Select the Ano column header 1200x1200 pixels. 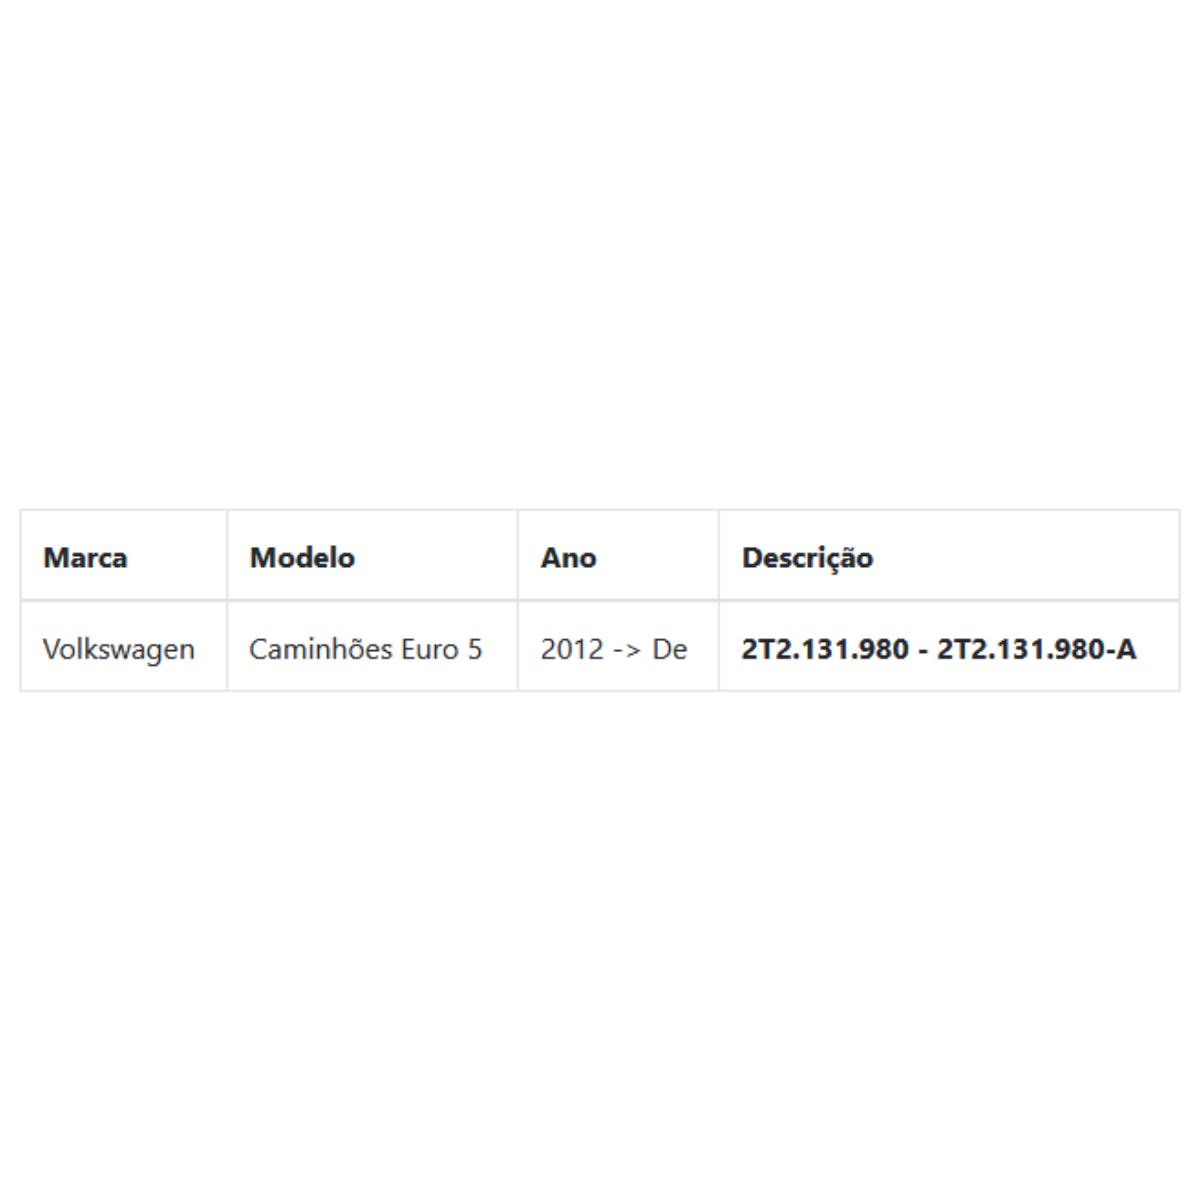point(568,557)
